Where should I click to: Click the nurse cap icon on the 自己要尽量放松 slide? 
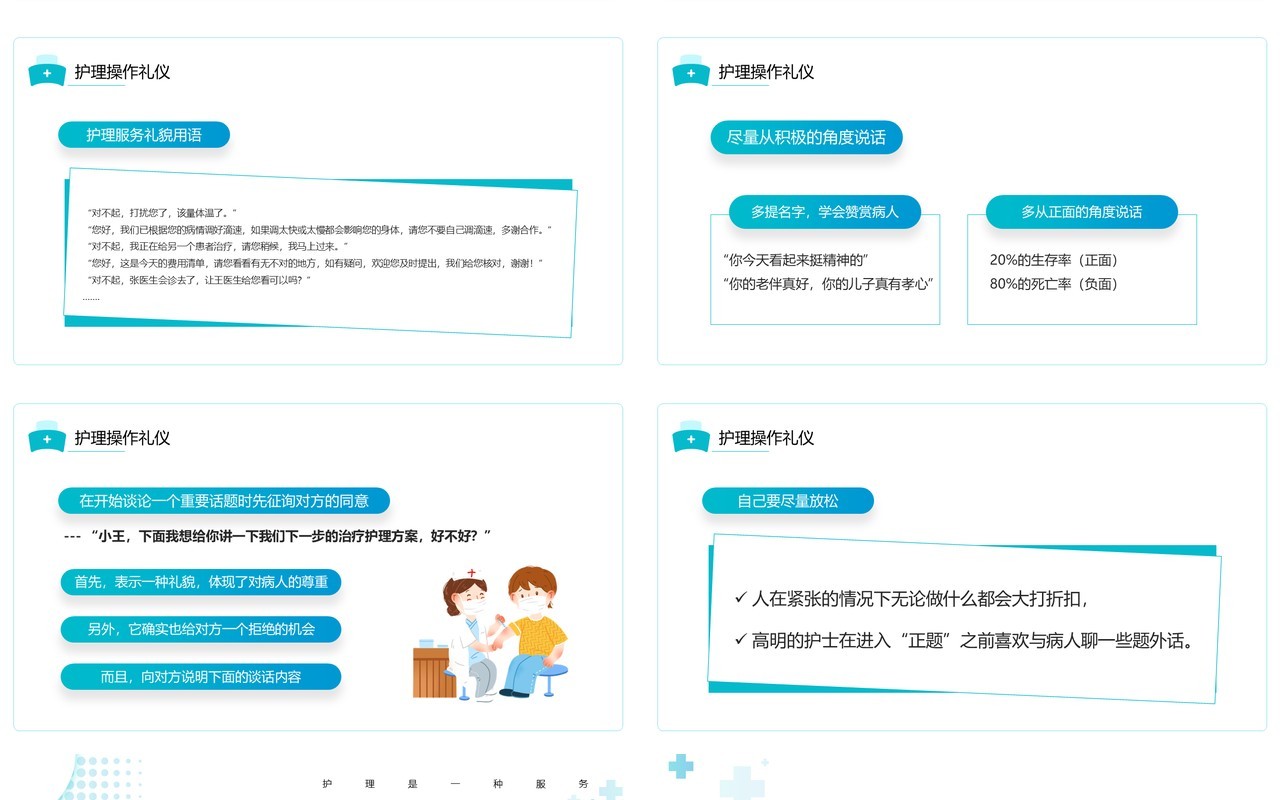(691, 437)
